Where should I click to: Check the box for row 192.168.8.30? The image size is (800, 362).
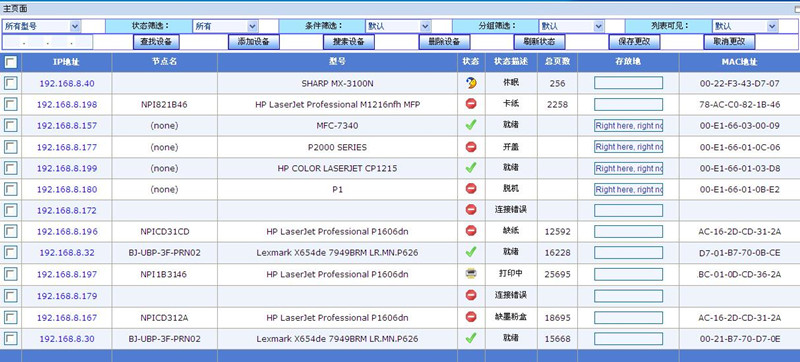click(10, 339)
